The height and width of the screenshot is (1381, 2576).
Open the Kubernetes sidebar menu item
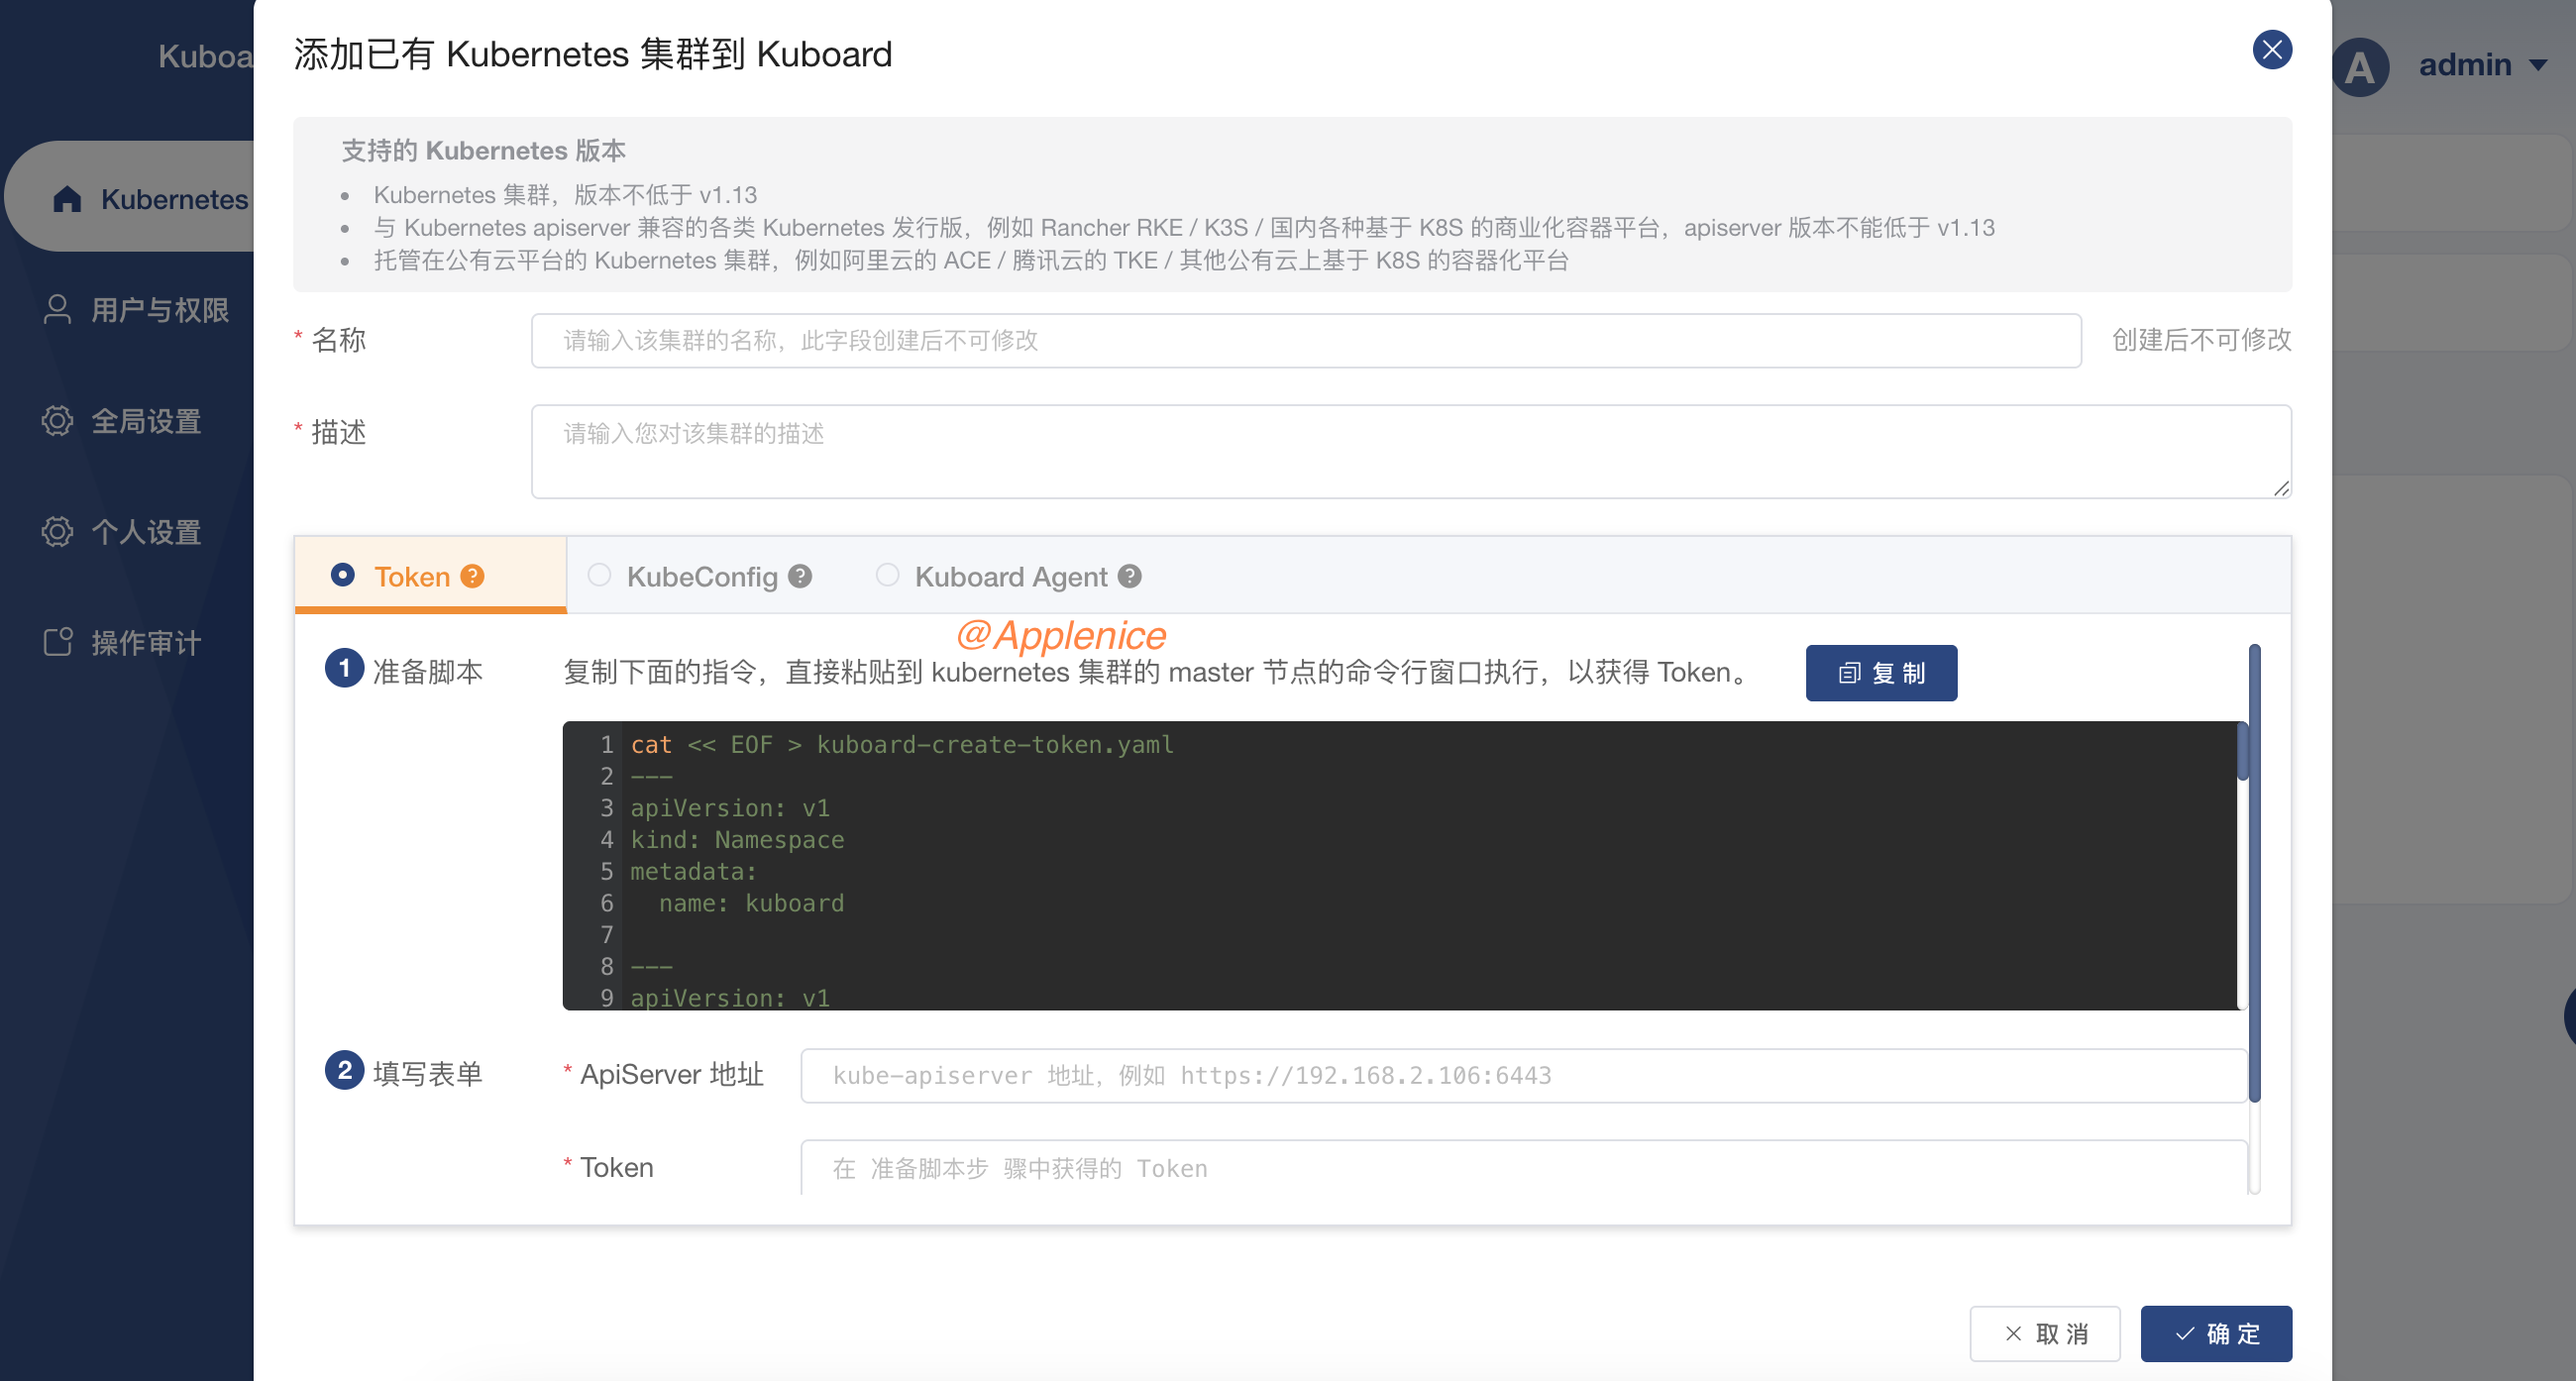(130, 196)
